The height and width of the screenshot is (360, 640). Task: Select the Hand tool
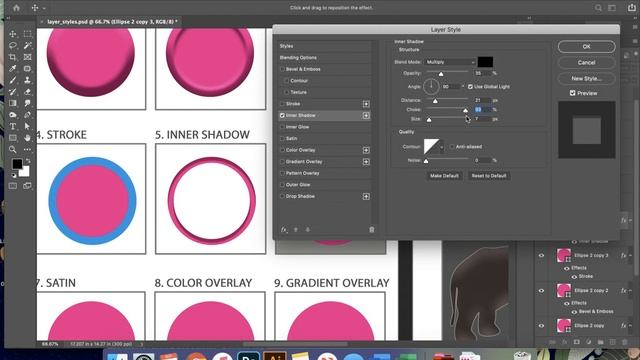tap(27, 138)
